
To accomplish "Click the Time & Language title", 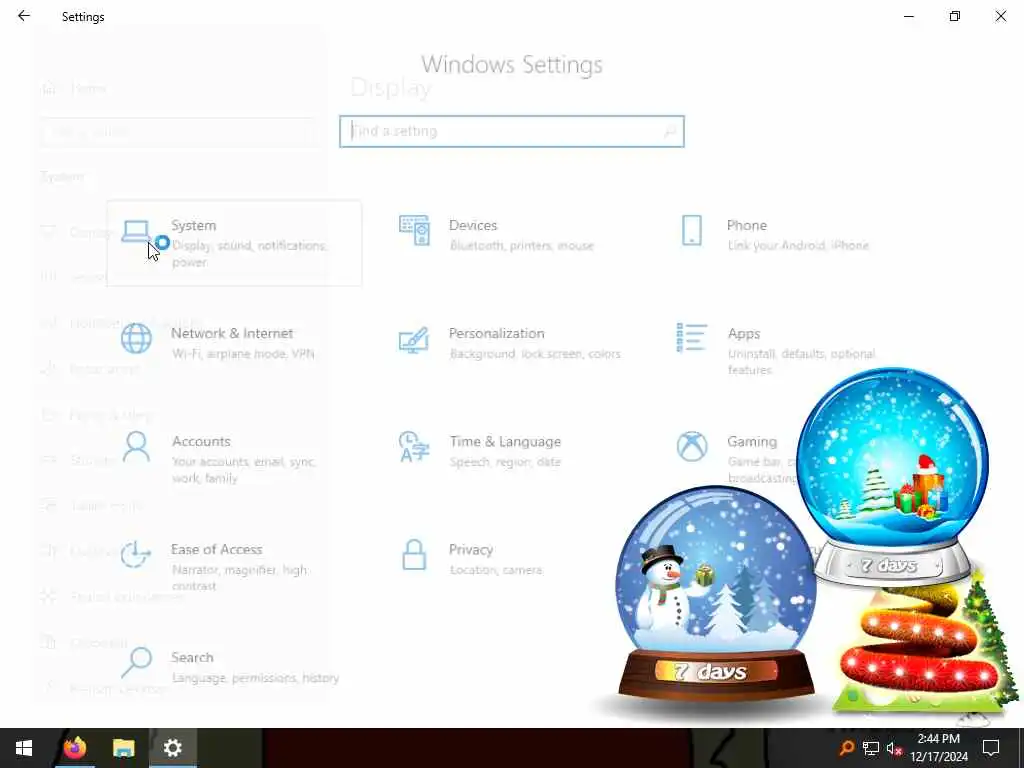I will (505, 441).
